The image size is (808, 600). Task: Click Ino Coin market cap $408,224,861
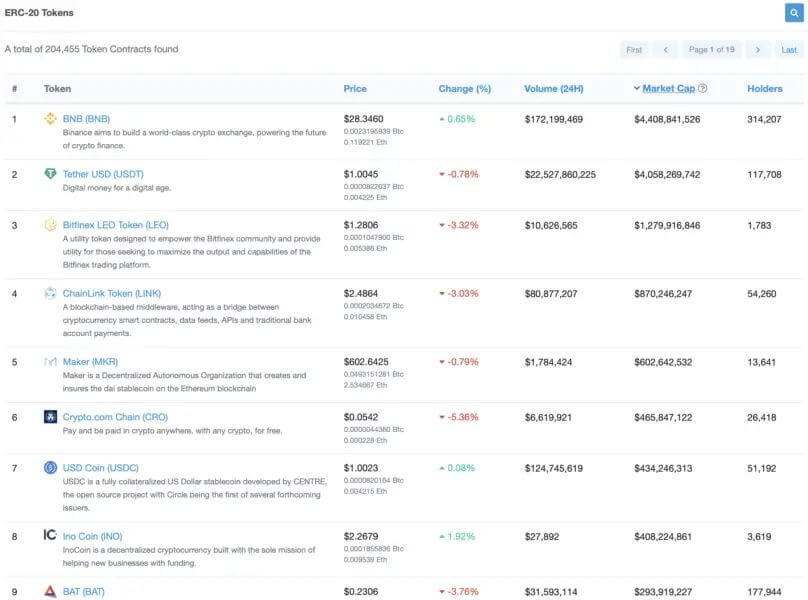[663, 537]
